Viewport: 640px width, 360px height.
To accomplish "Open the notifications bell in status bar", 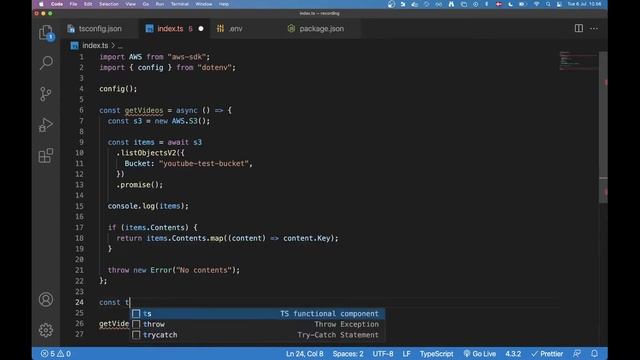I will [595, 353].
